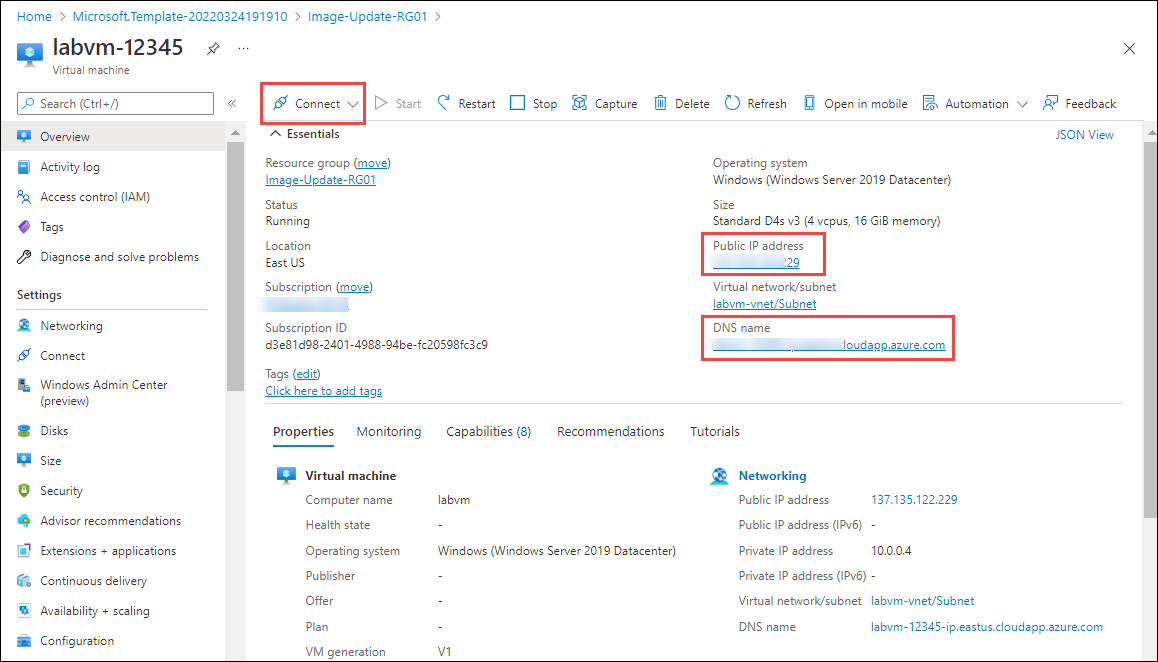Click the Automation icon in the toolbar
The width and height of the screenshot is (1158, 662).
click(930, 103)
